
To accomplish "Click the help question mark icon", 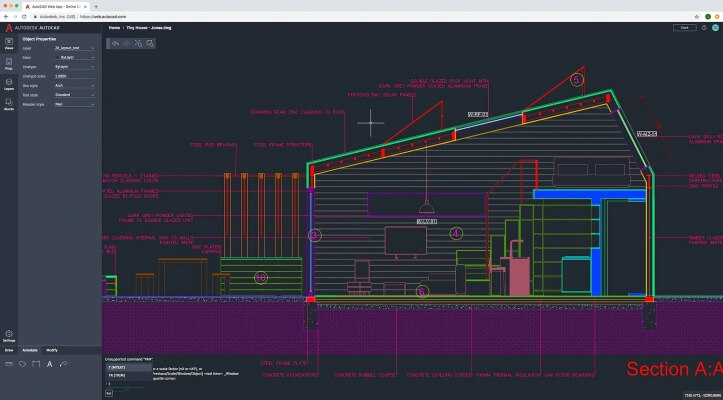I will (x=702, y=28).
